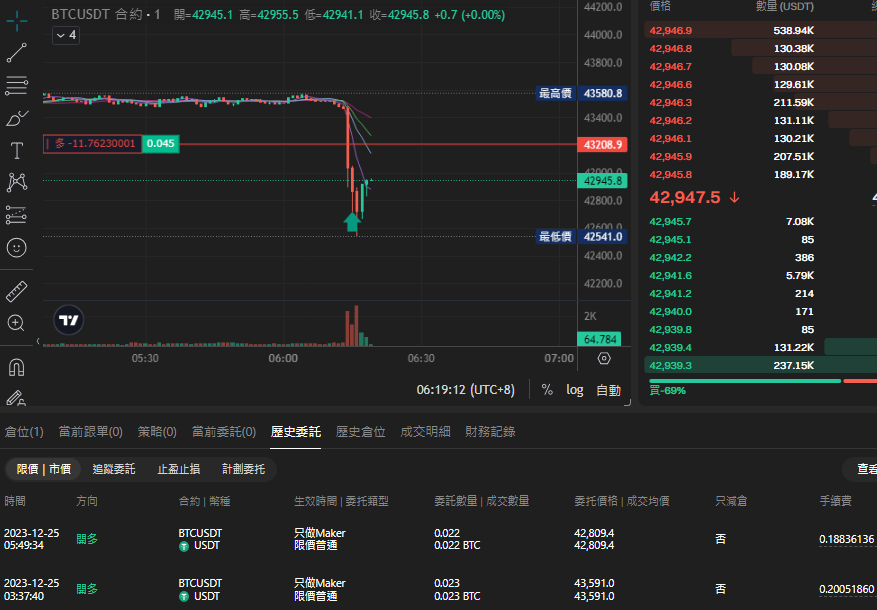The height and width of the screenshot is (610, 877).
Task: Click the order dated 2023-12-25 03:37:40
Action: click(x=31, y=589)
